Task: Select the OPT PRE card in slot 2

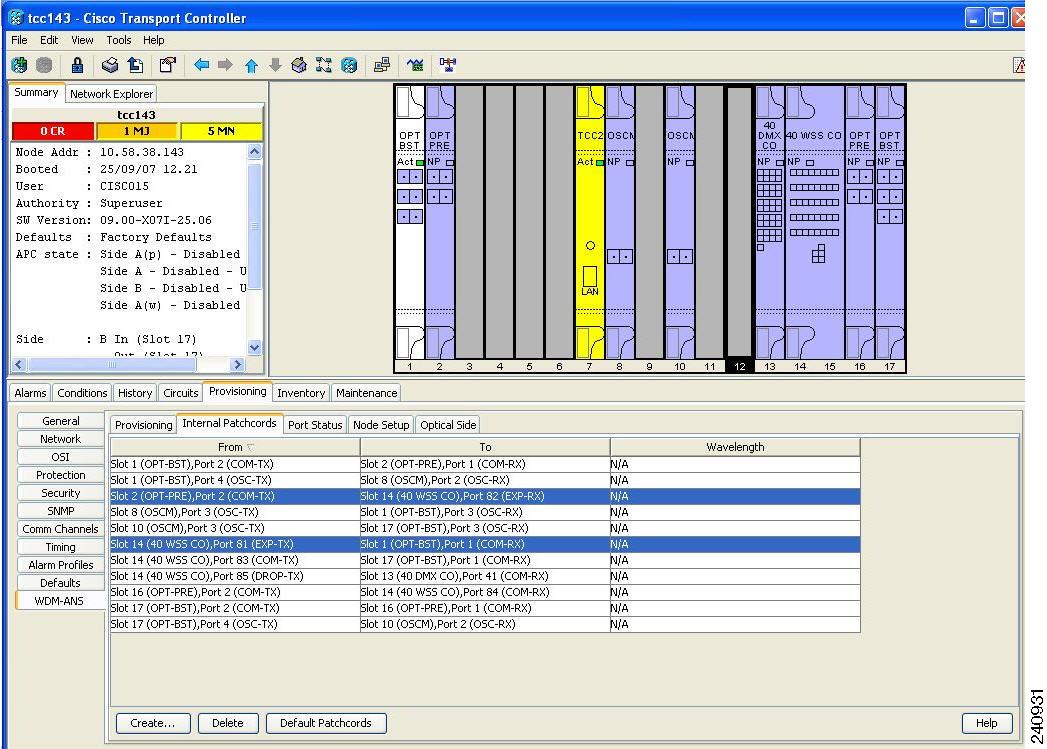Action: point(439,222)
